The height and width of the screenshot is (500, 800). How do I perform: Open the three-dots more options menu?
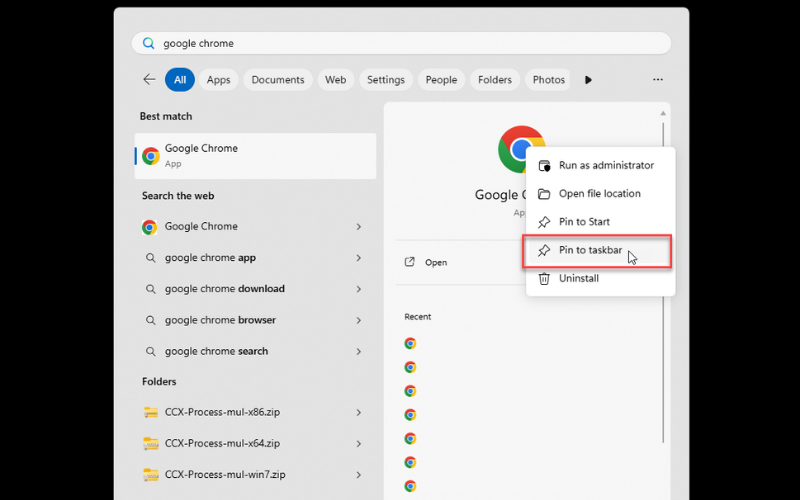[x=658, y=80]
